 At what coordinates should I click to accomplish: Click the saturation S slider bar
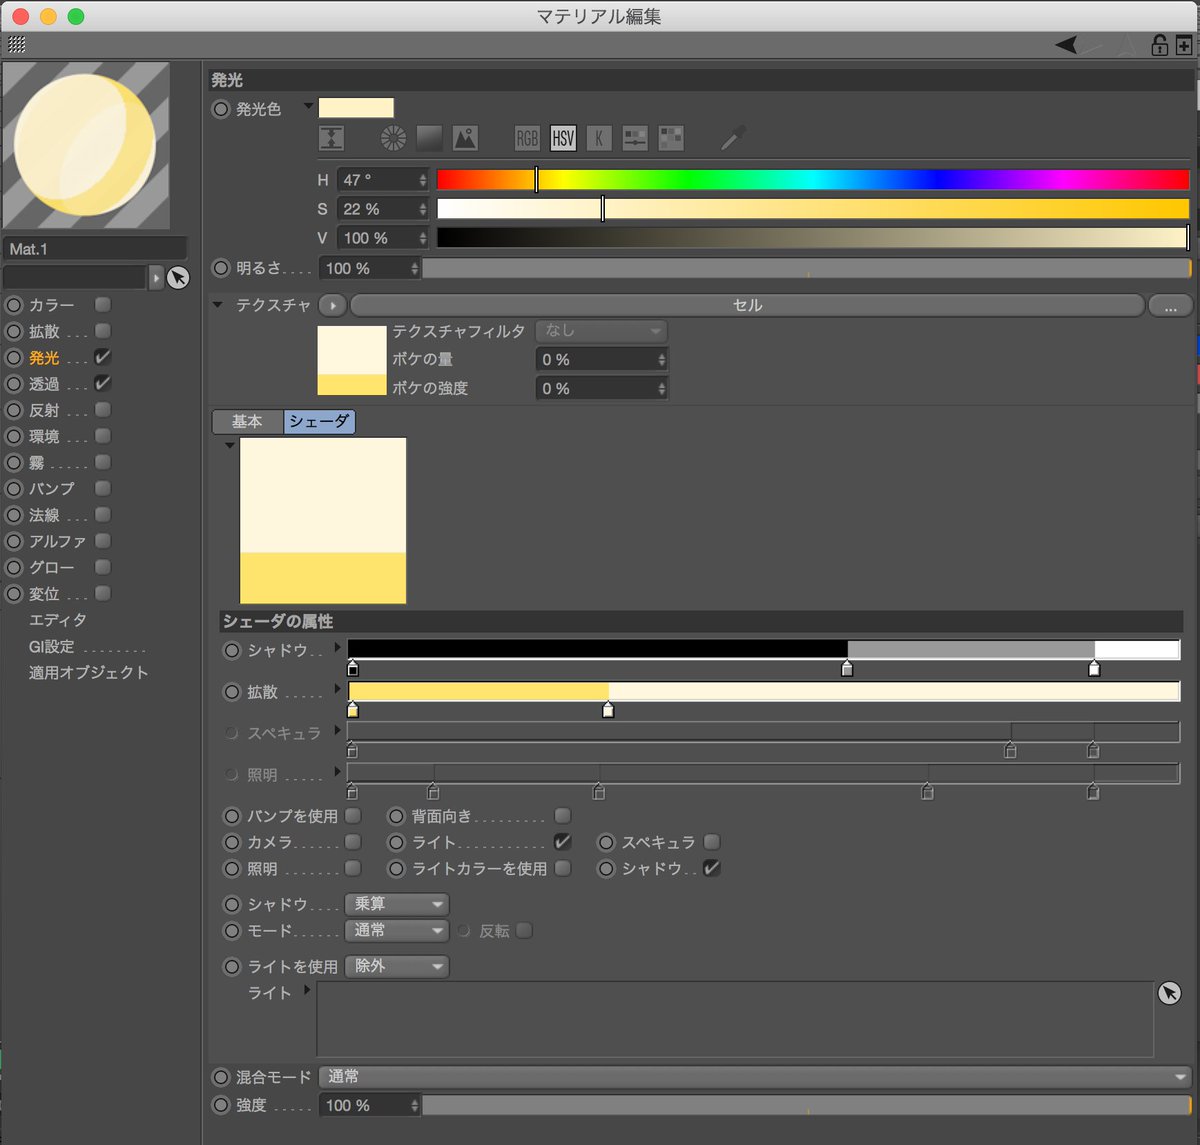pyautogui.click(x=813, y=209)
